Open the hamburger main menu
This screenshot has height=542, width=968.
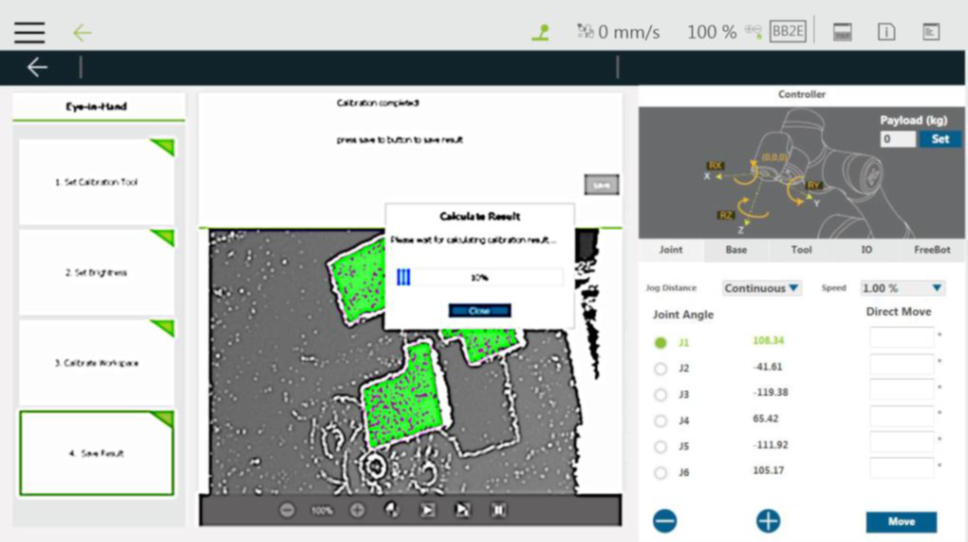29,32
